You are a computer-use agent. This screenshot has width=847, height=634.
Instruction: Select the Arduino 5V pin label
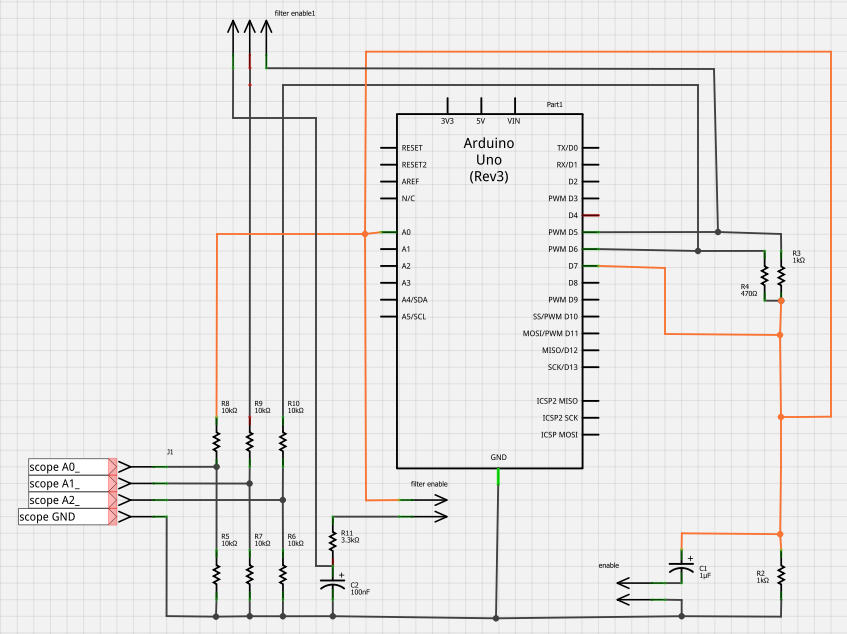pyautogui.click(x=481, y=121)
